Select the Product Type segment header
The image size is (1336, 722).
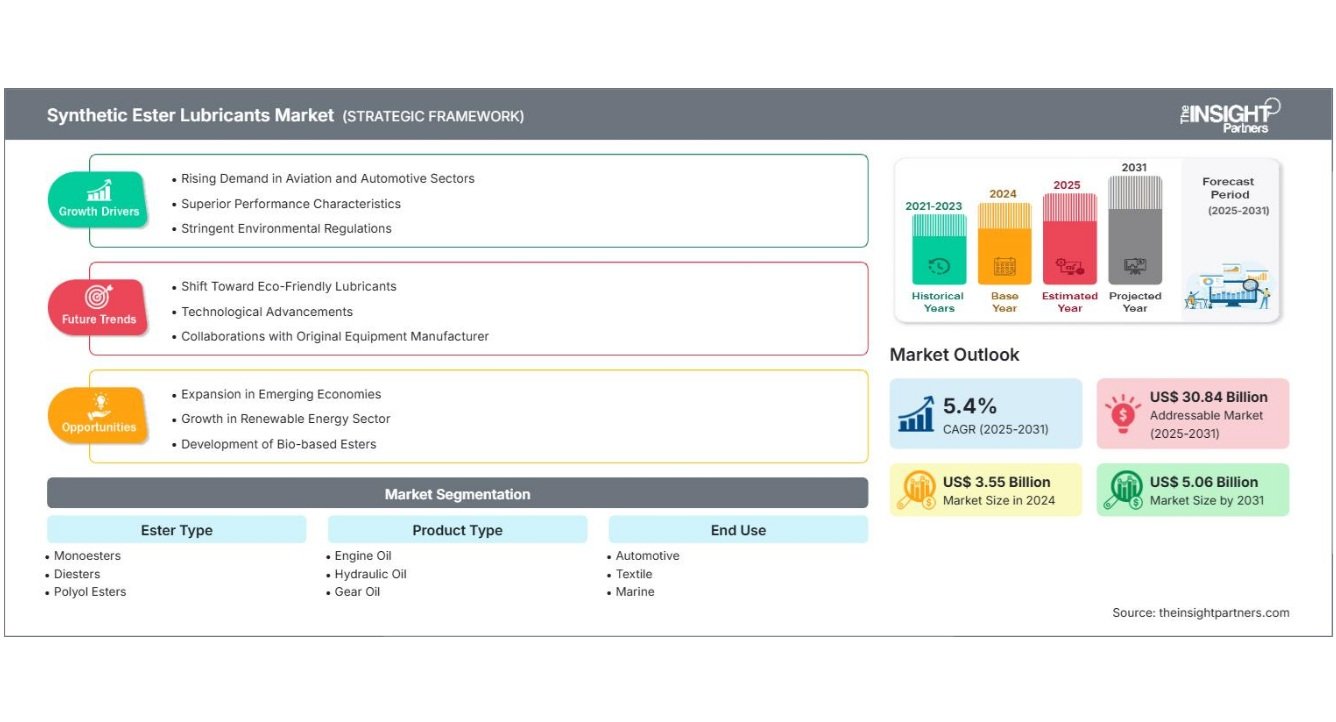(x=457, y=530)
